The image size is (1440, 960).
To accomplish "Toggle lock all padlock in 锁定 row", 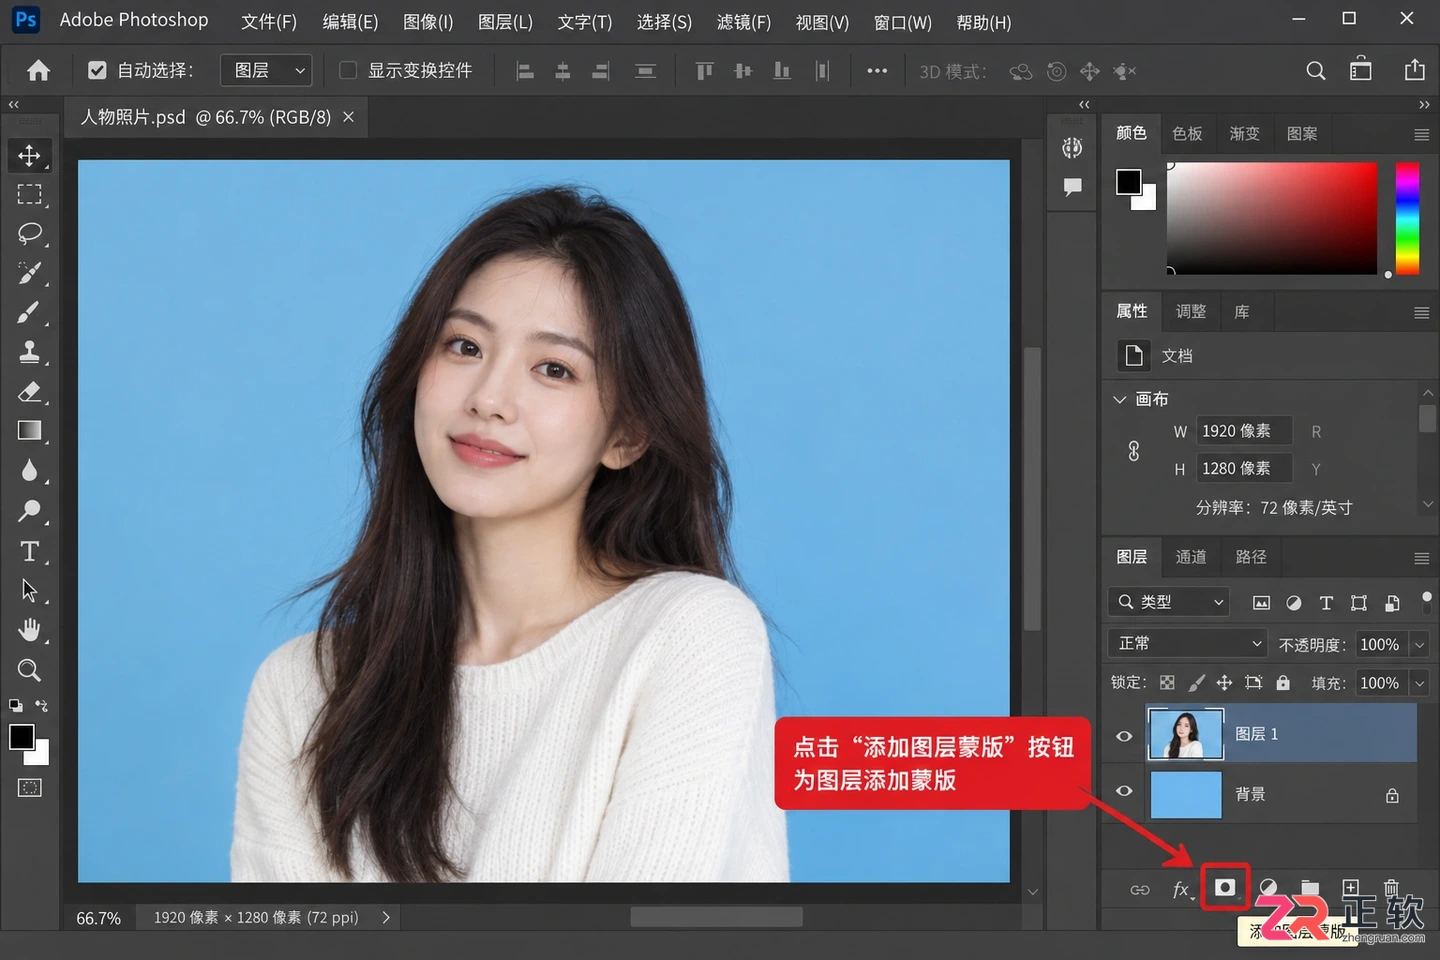I will click(x=1283, y=683).
